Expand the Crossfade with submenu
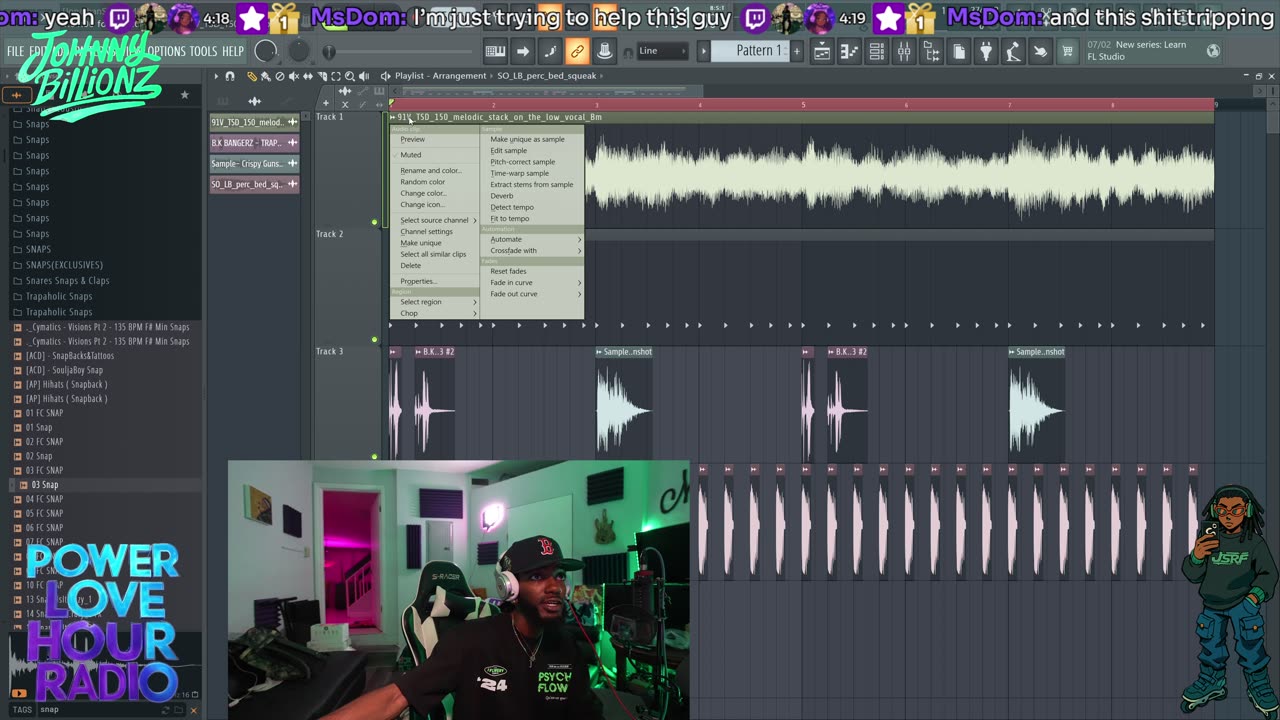Screen dimensions: 1280x720 tap(534, 250)
